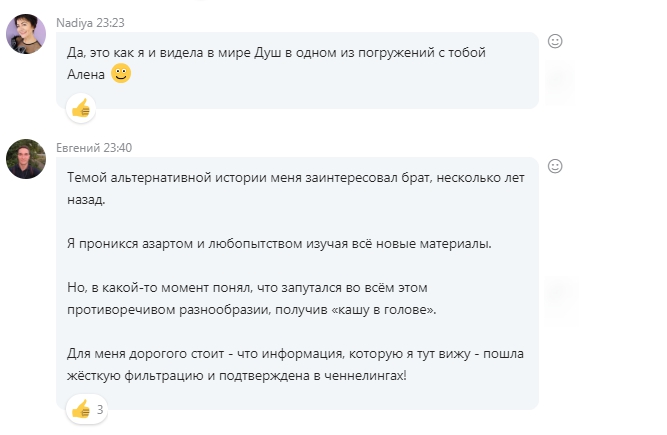Open reaction picker beside Nadiya's message
The width and height of the screenshot is (667, 435).
click(556, 41)
